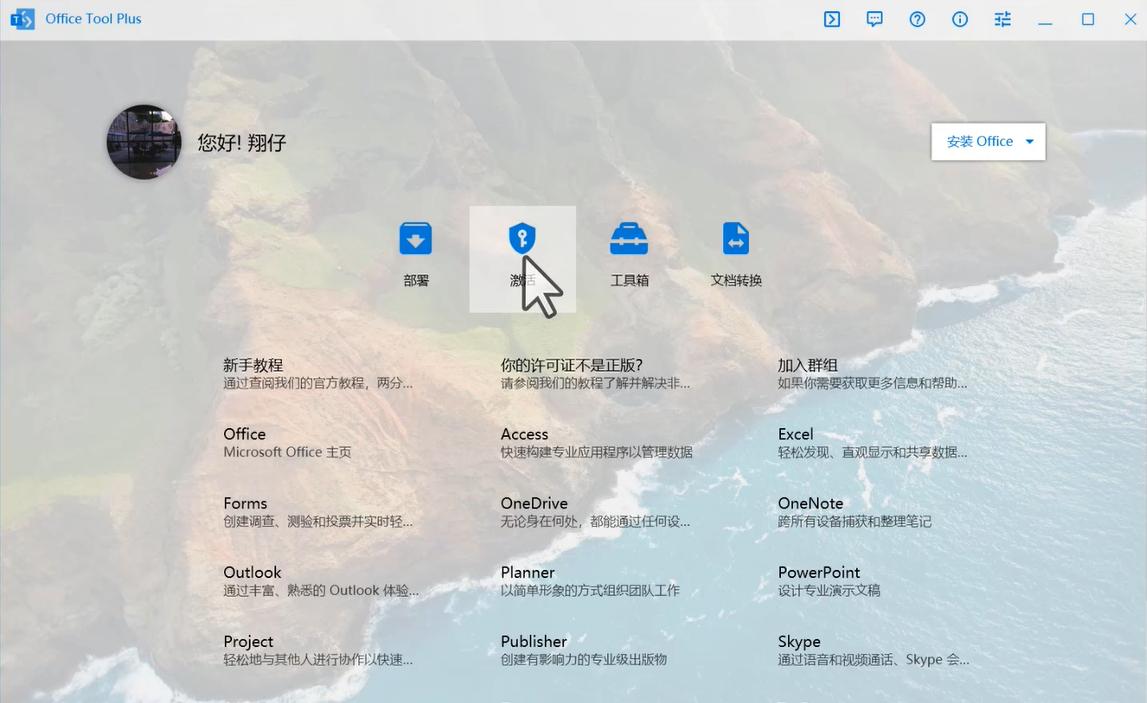This screenshot has width=1147, height=703.
Task: Open the settings sliders icon
Action: pyautogui.click(x=1002, y=19)
